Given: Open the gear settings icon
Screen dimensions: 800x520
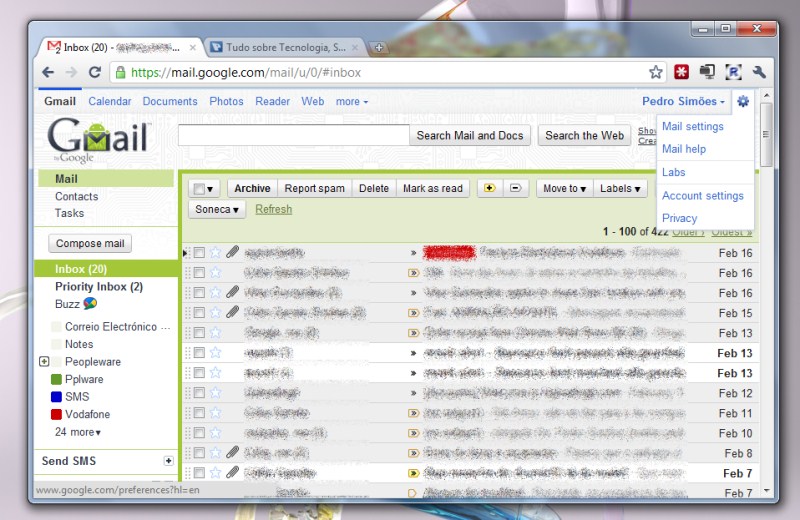Looking at the screenshot, I should point(743,101).
